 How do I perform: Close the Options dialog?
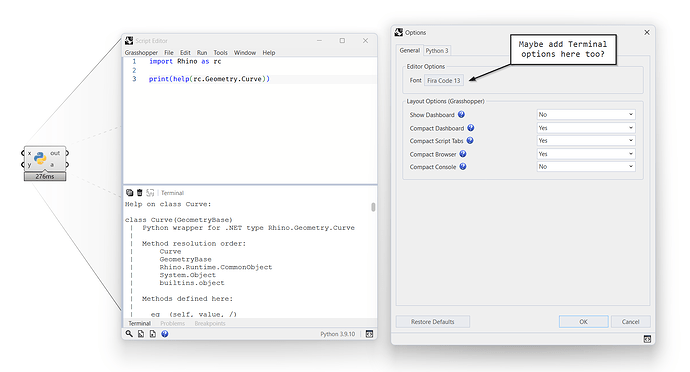(x=647, y=32)
